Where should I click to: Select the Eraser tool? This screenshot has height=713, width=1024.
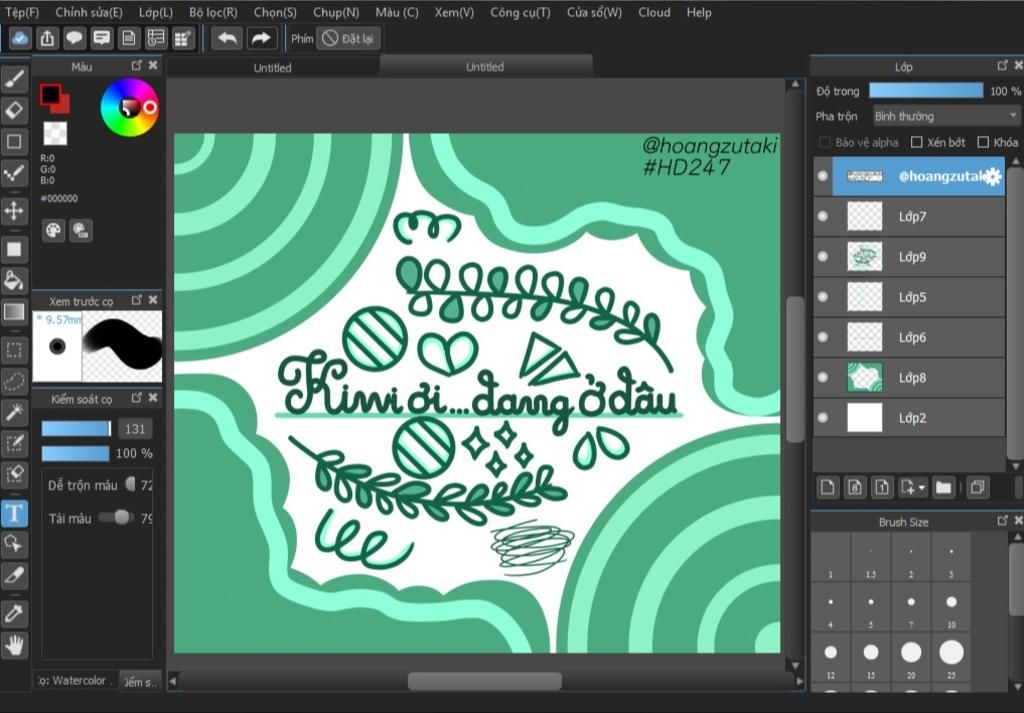click(14, 110)
